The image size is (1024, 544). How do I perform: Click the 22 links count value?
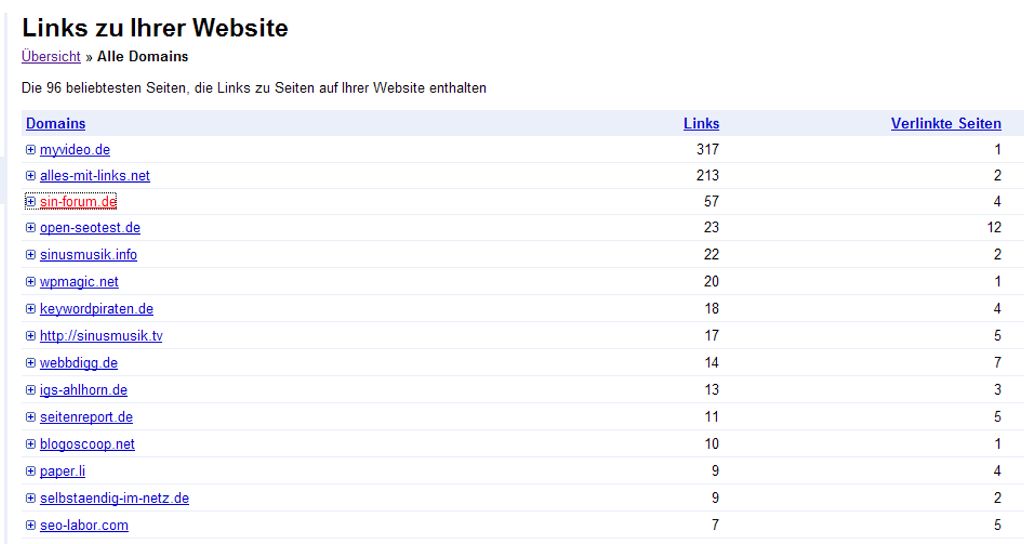click(711, 255)
